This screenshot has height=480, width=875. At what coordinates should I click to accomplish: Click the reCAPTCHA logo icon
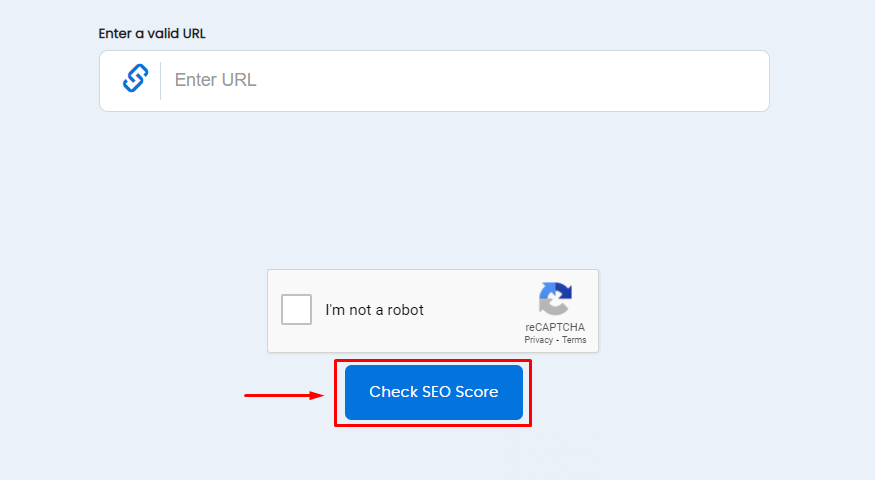pyautogui.click(x=555, y=299)
